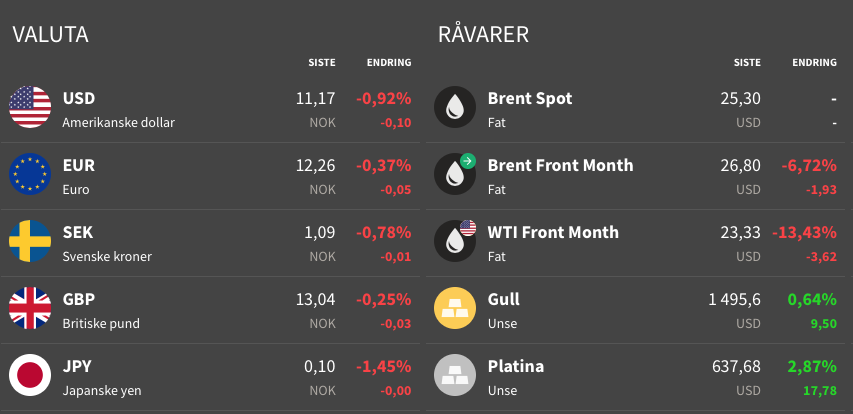Click the British flag icon for GBP
The height and width of the screenshot is (414, 853).
(30, 307)
